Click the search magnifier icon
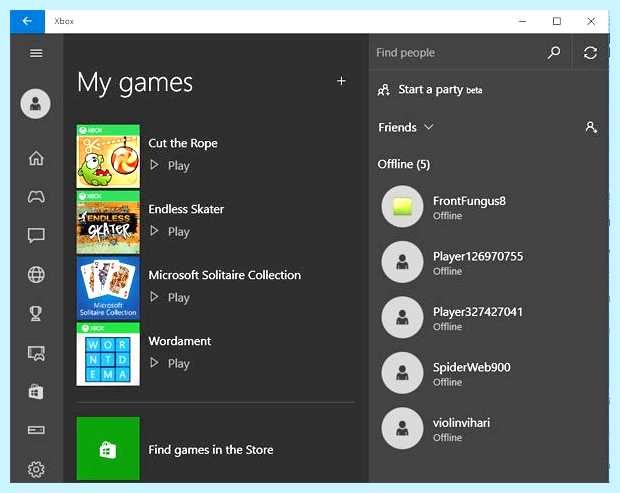The width and height of the screenshot is (620, 493). (554, 53)
